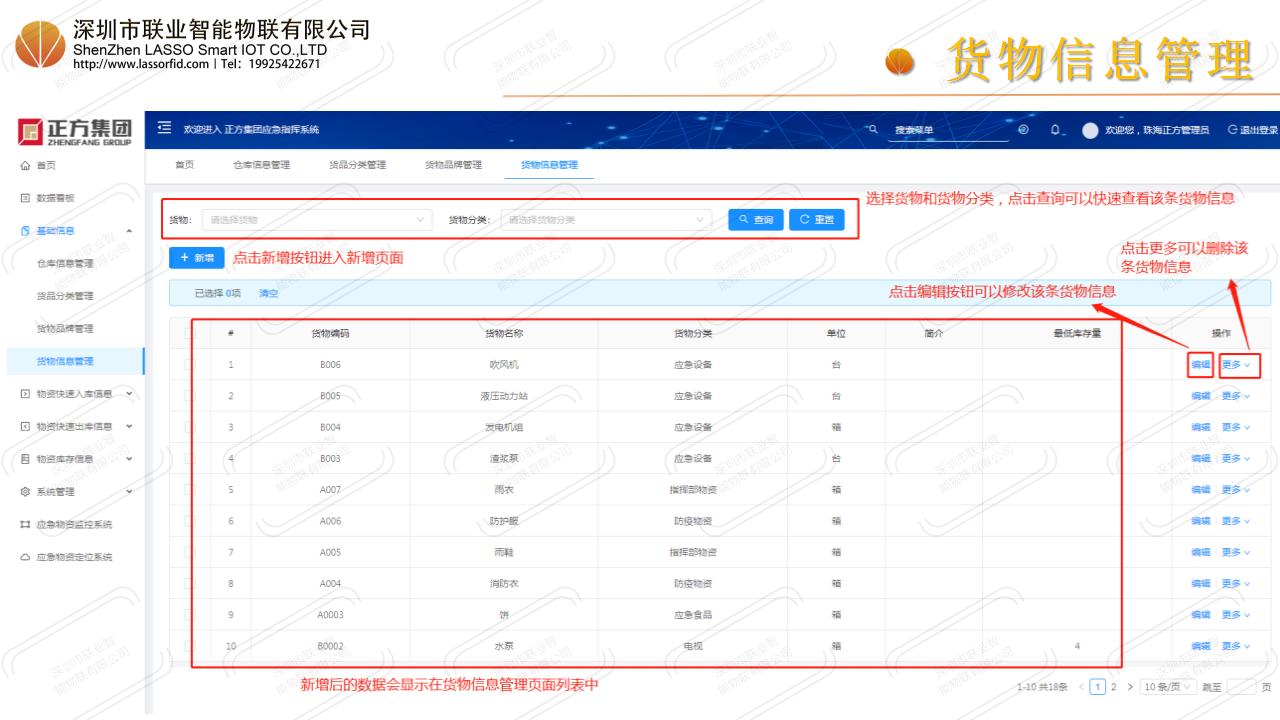This screenshot has height=720, width=1280.
Task: Check the checkbox for row 5 雨衣
Action: tap(190, 490)
